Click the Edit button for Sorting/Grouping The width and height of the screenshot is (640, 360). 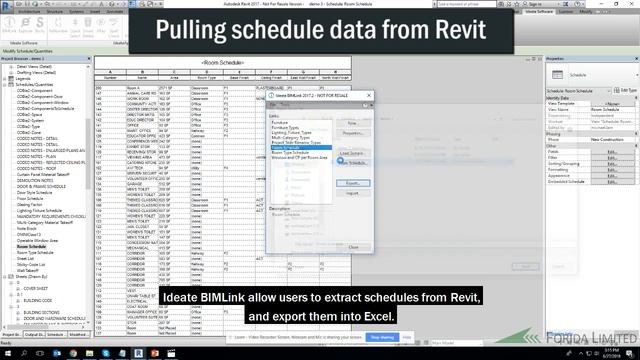(612, 164)
